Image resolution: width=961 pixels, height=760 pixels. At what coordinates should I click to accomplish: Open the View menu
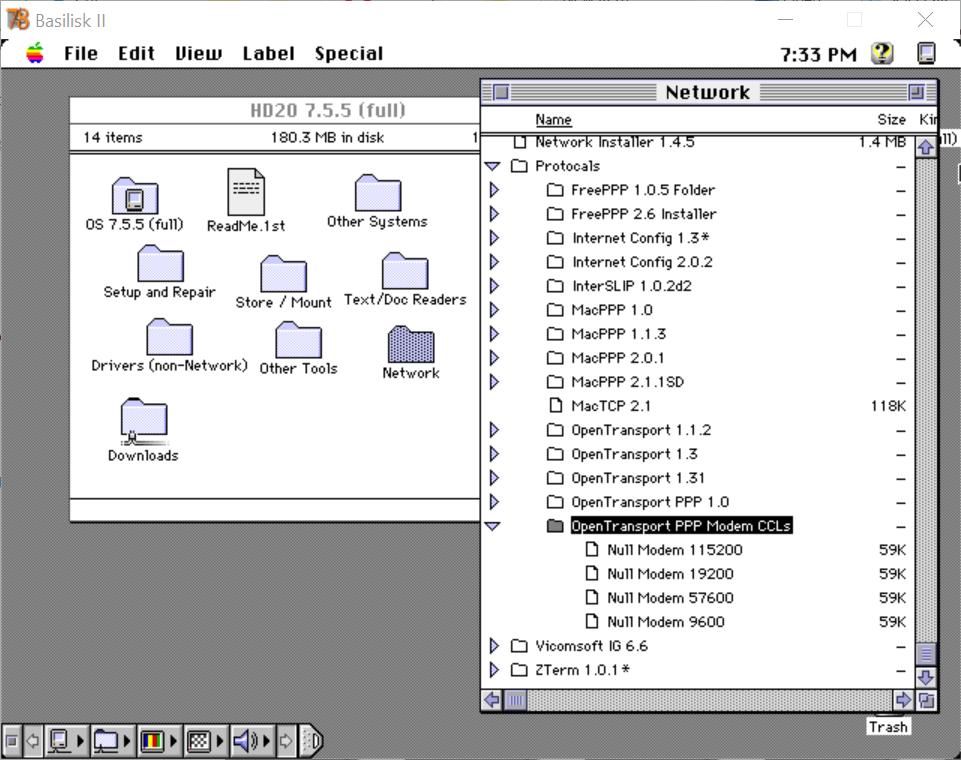(x=199, y=53)
